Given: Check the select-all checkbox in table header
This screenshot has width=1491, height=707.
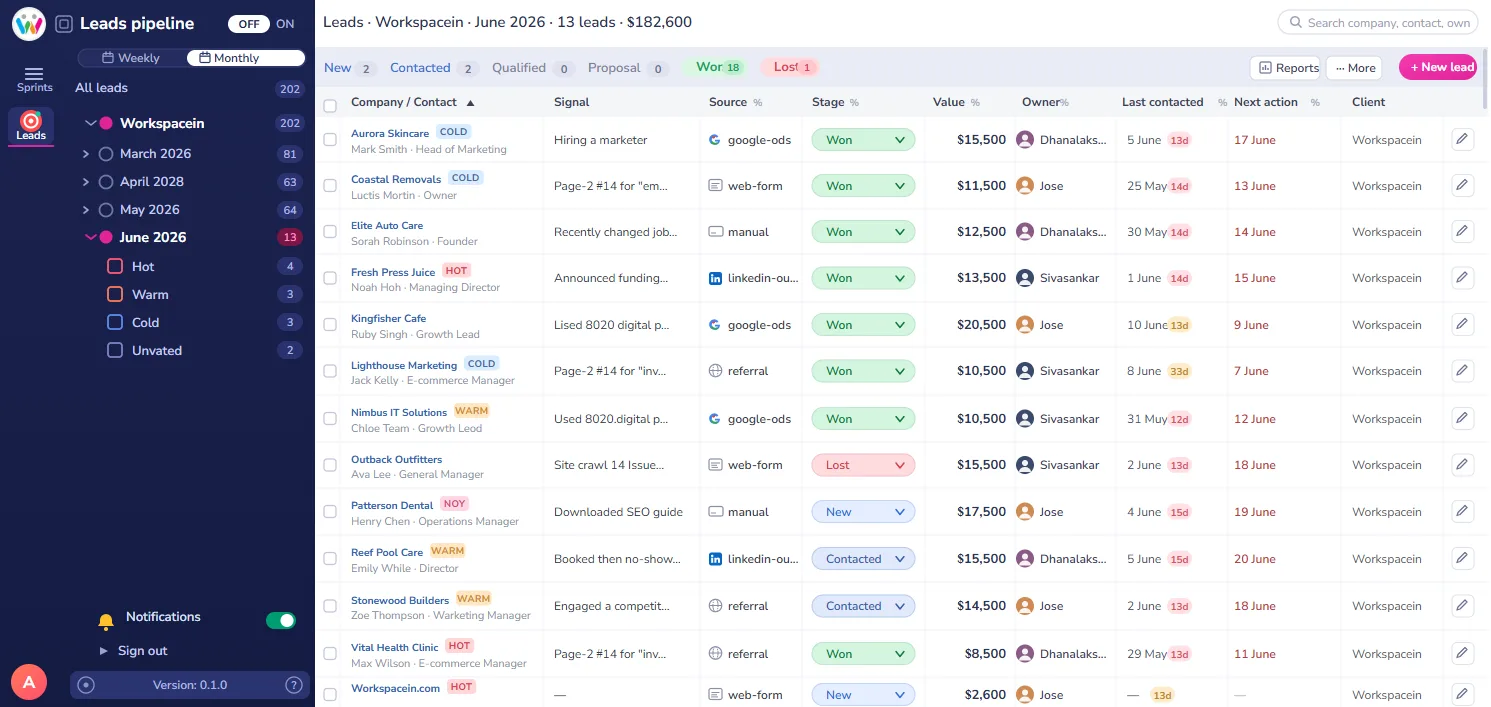Looking at the screenshot, I should pos(330,105).
